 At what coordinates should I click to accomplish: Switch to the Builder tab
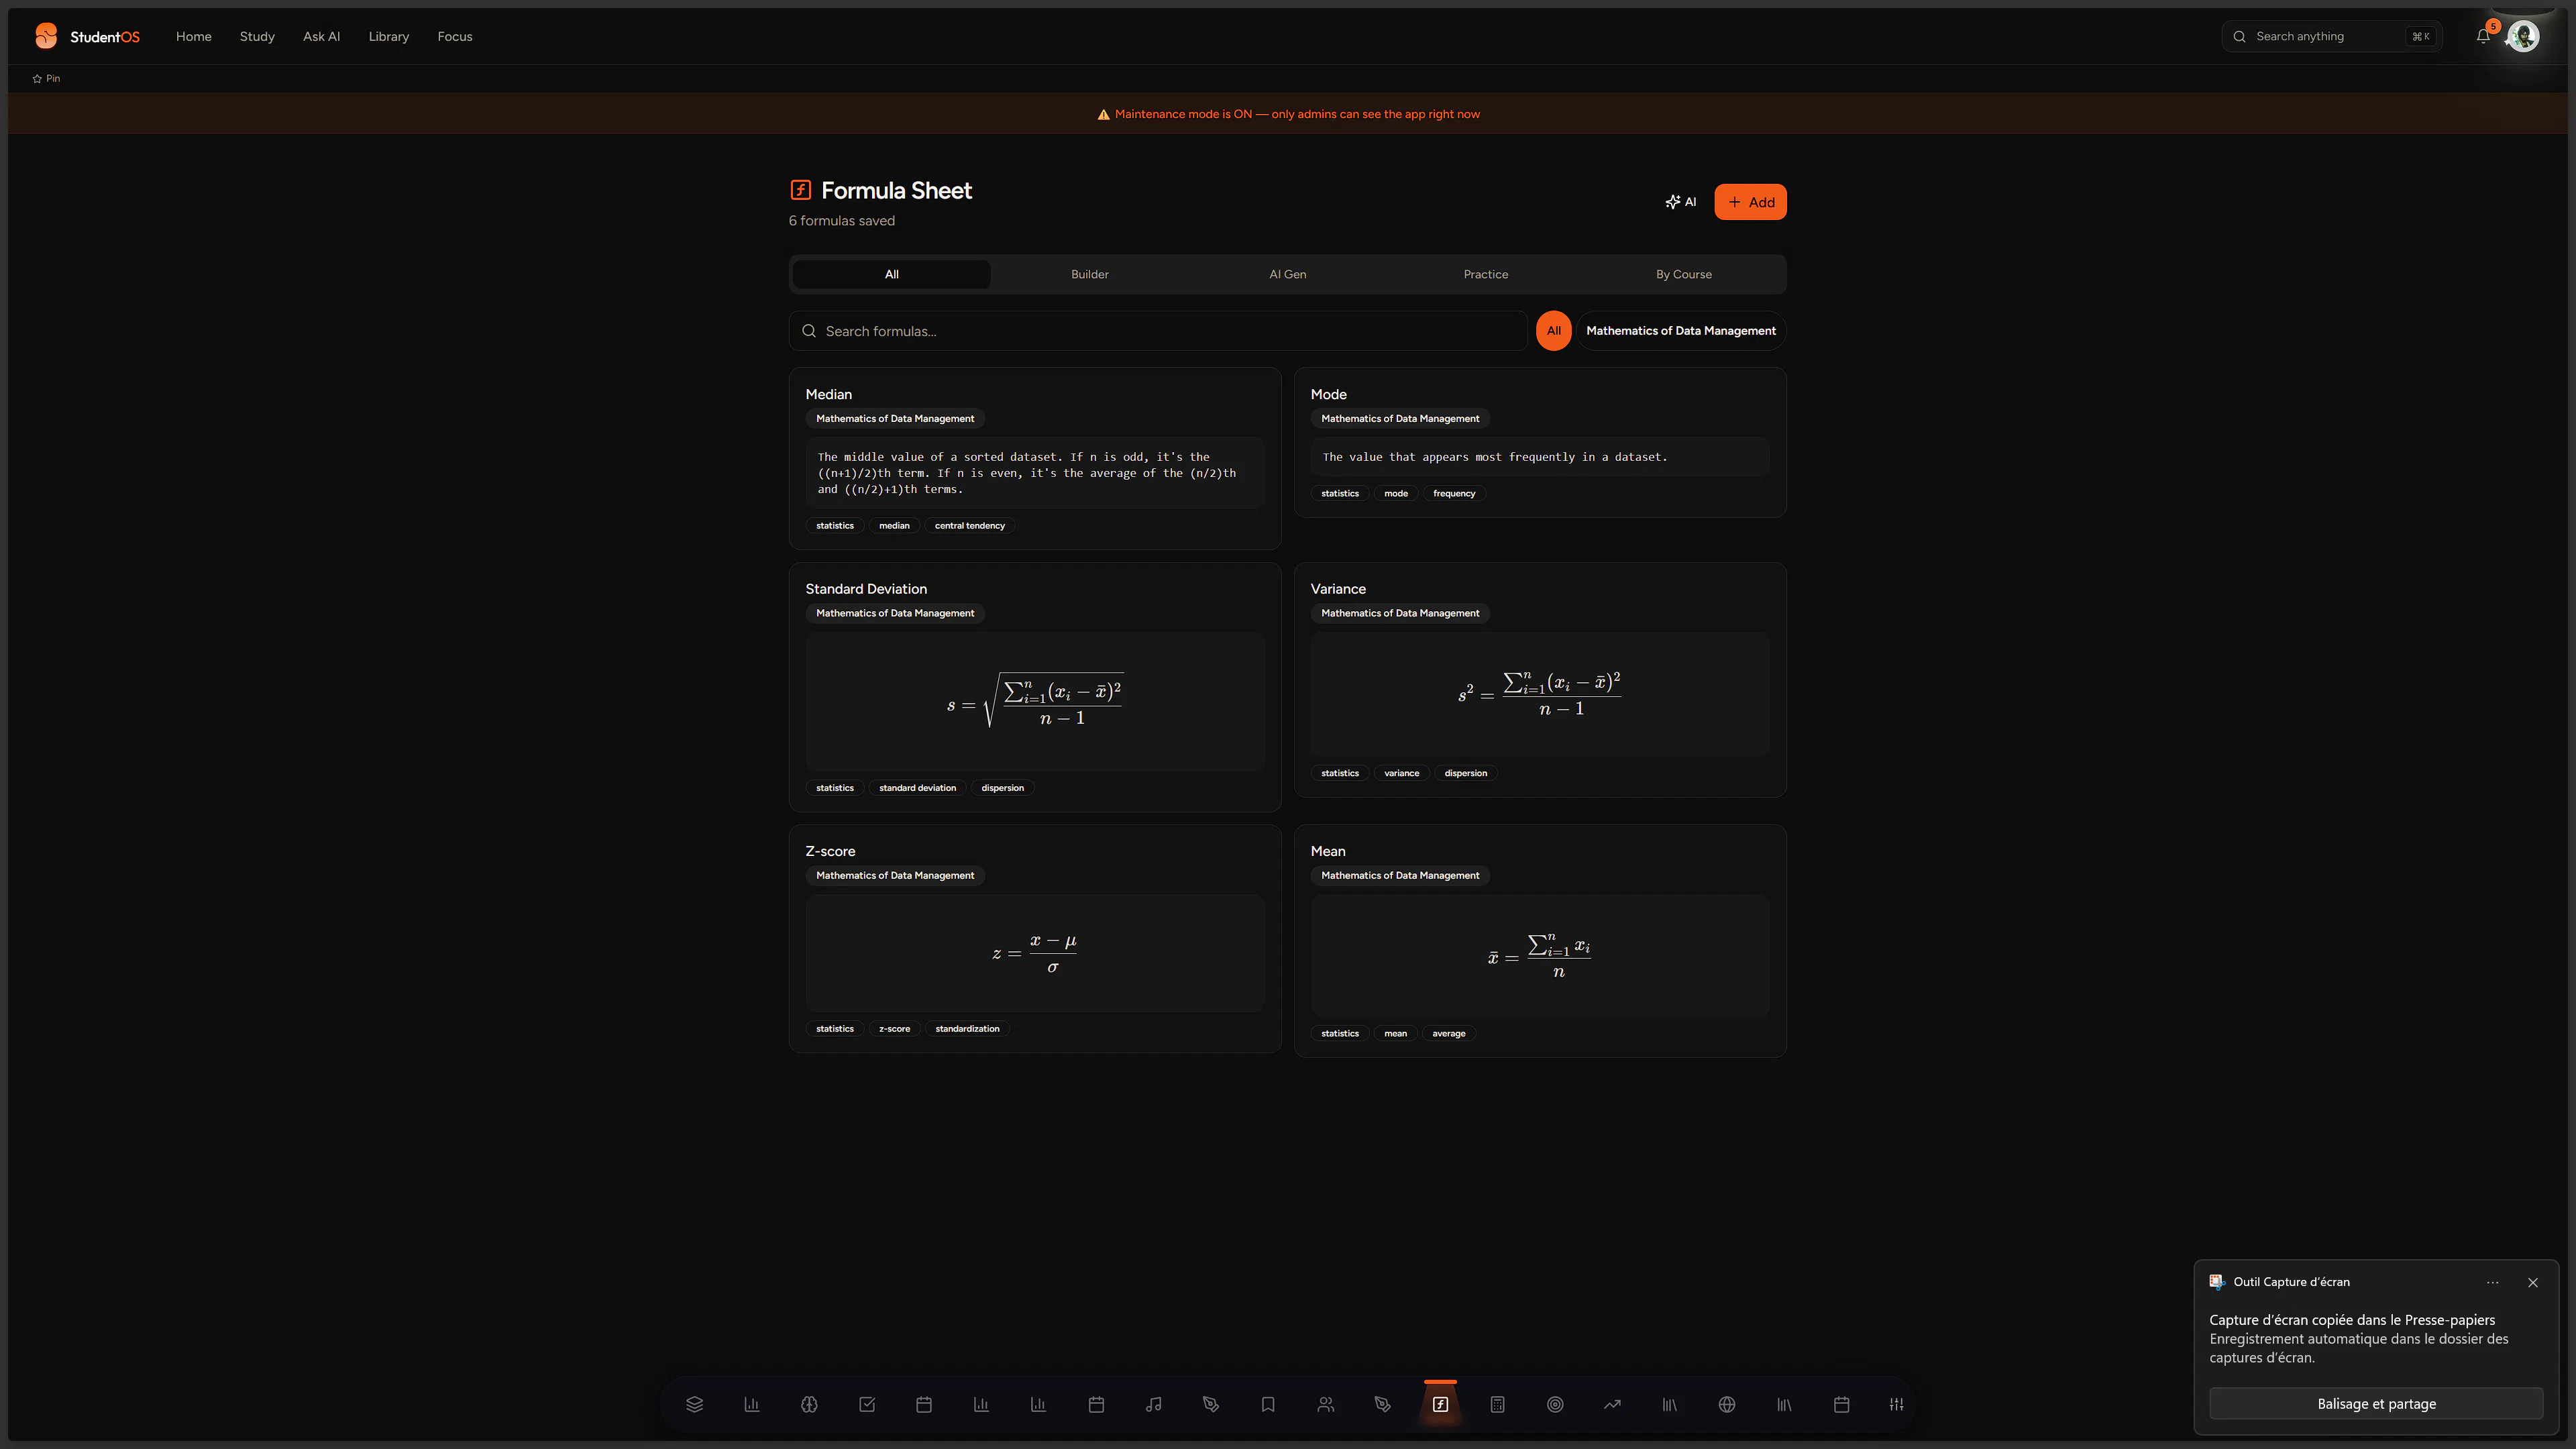[1090, 274]
